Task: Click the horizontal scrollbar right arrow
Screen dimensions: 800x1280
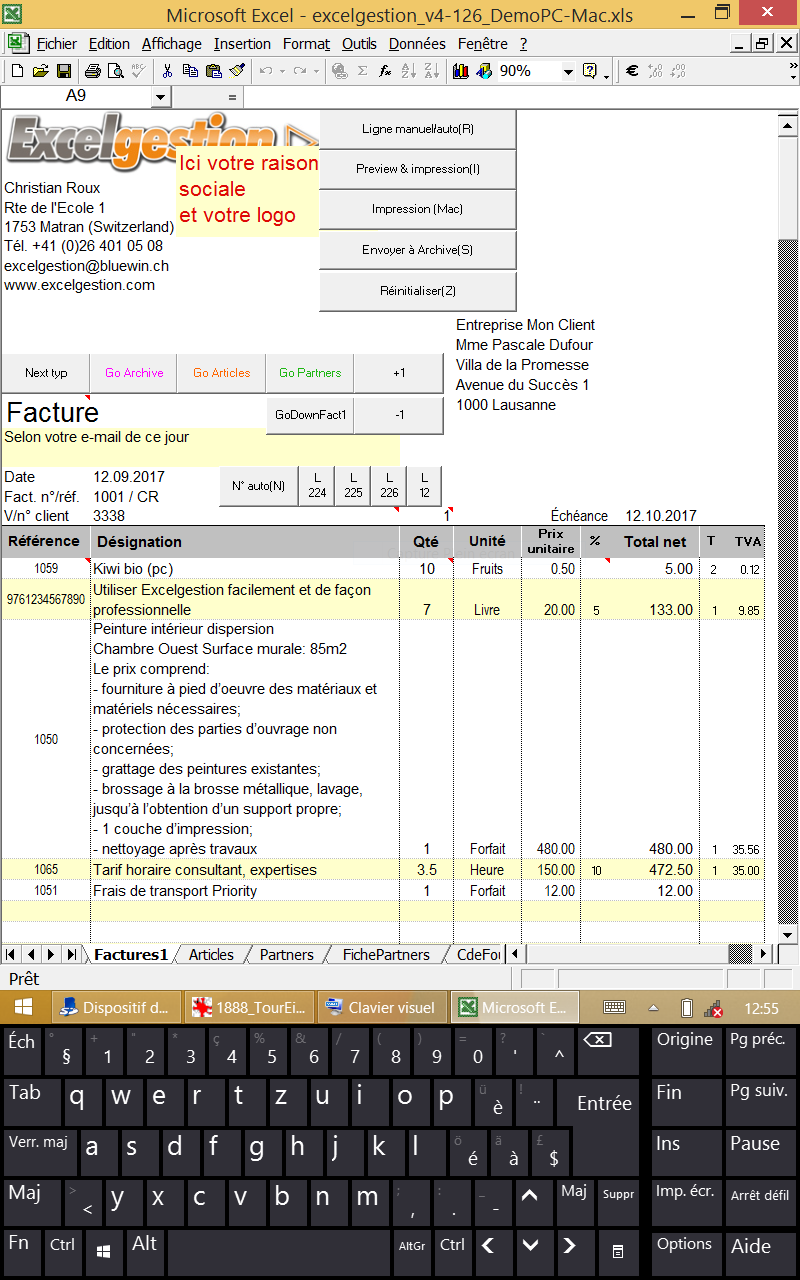Action: [x=764, y=954]
